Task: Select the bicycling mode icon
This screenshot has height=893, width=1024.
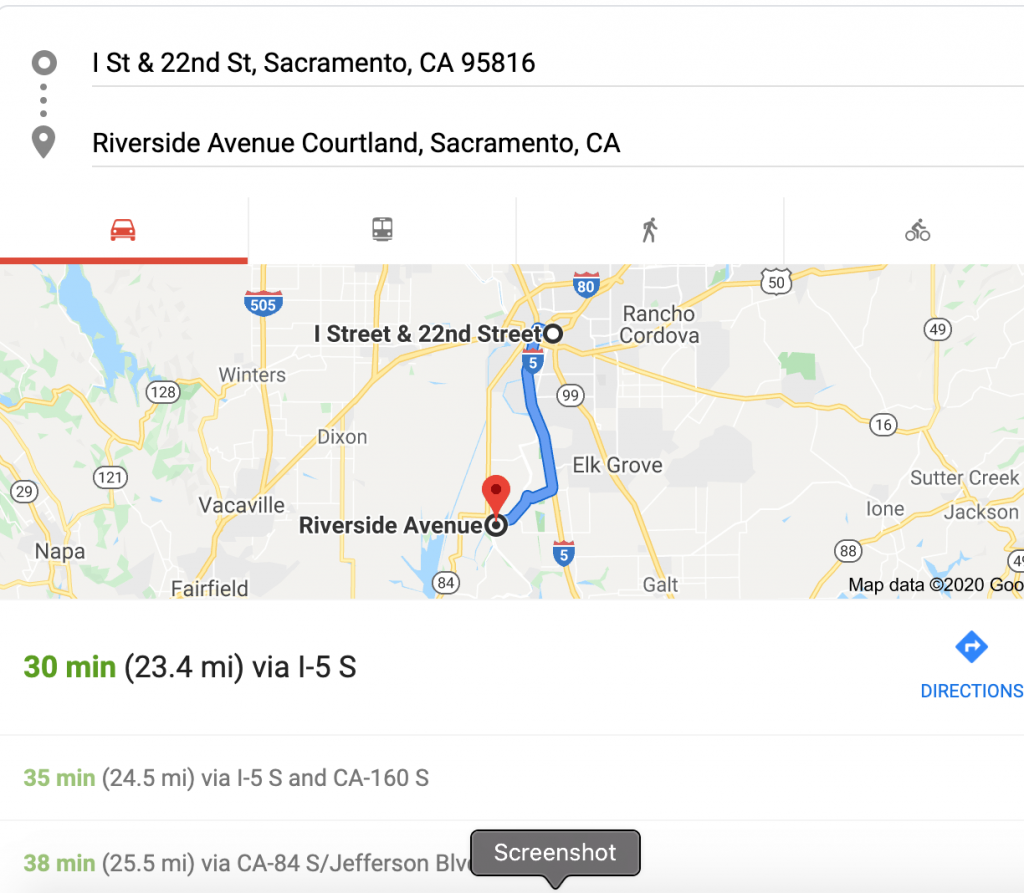Action: (x=917, y=231)
